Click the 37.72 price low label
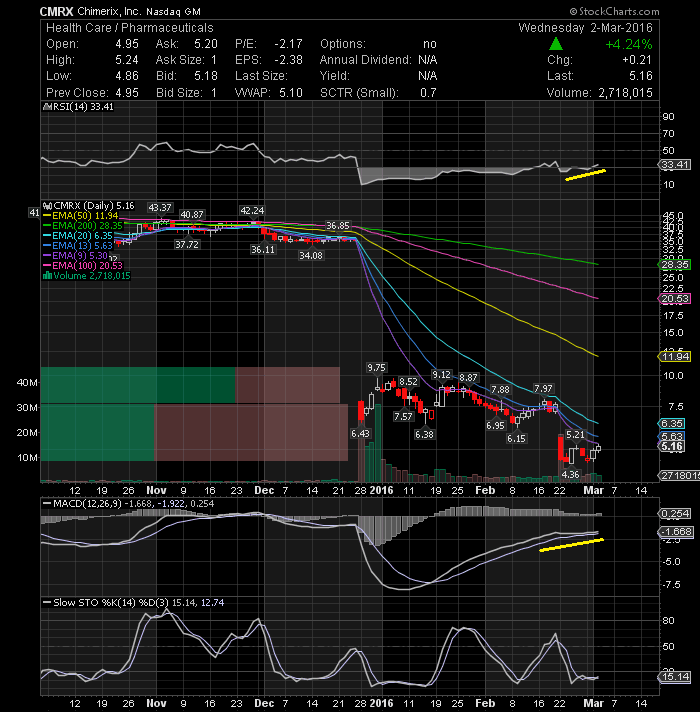Screen dimensions: 700x712 tap(187, 244)
